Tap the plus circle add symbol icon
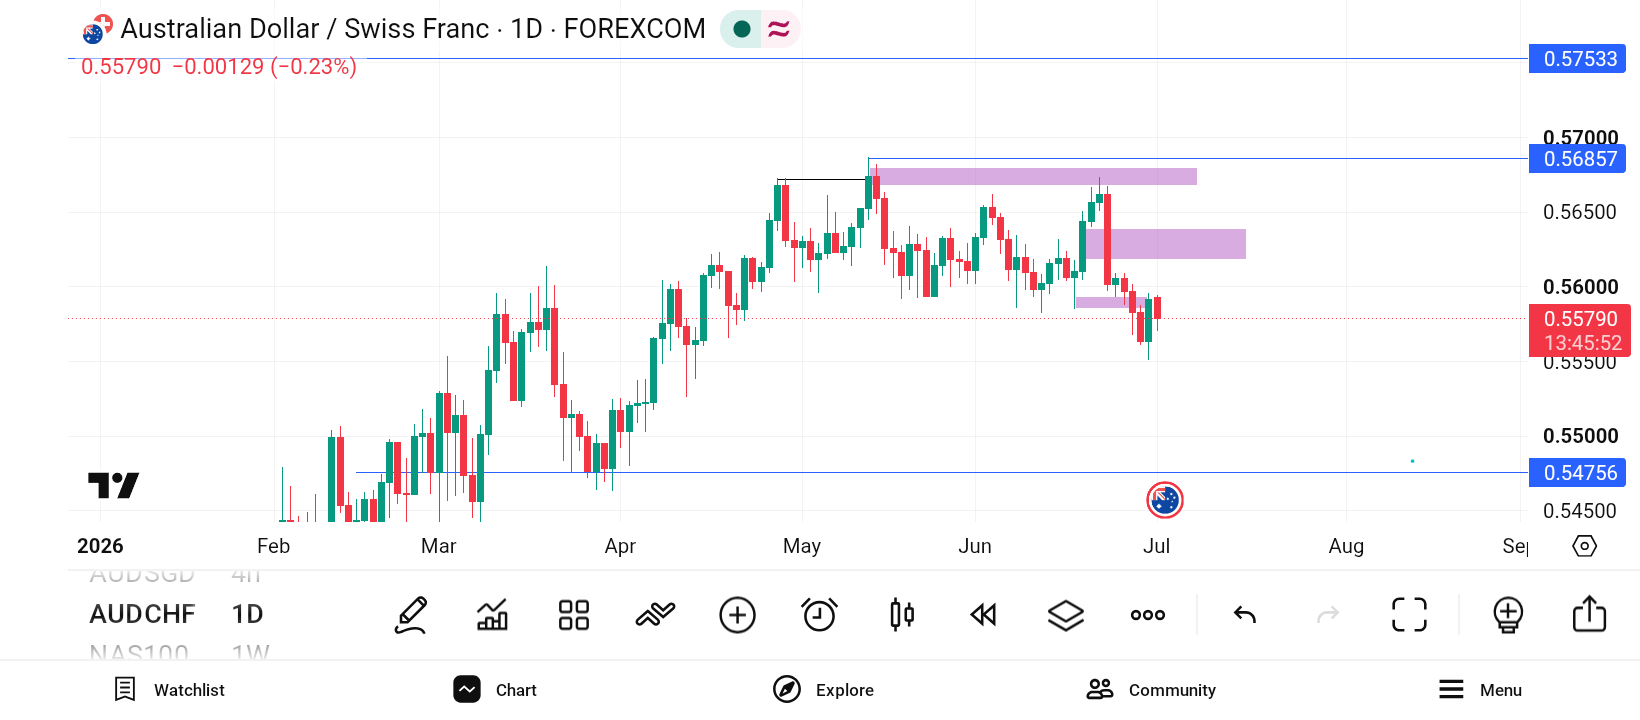The width and height of the screenshot is (1640, 720). pyautogui.click(x=737, y=615)
